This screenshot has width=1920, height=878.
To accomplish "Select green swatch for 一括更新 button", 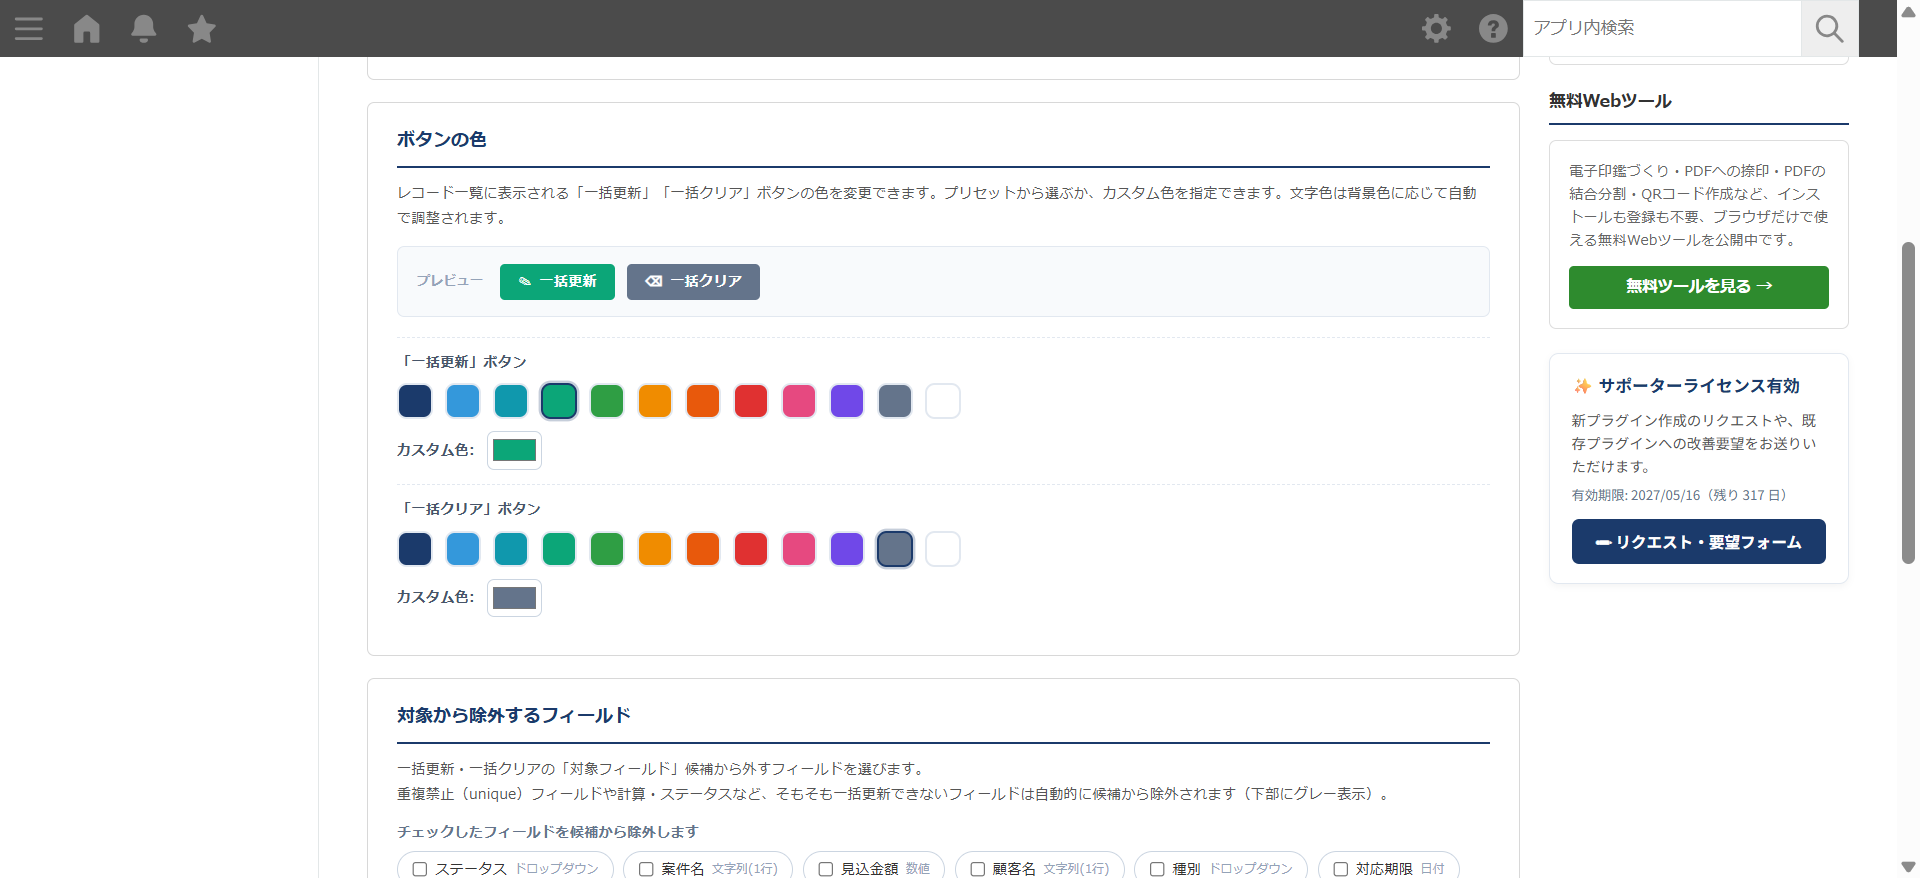I will 607,401.
